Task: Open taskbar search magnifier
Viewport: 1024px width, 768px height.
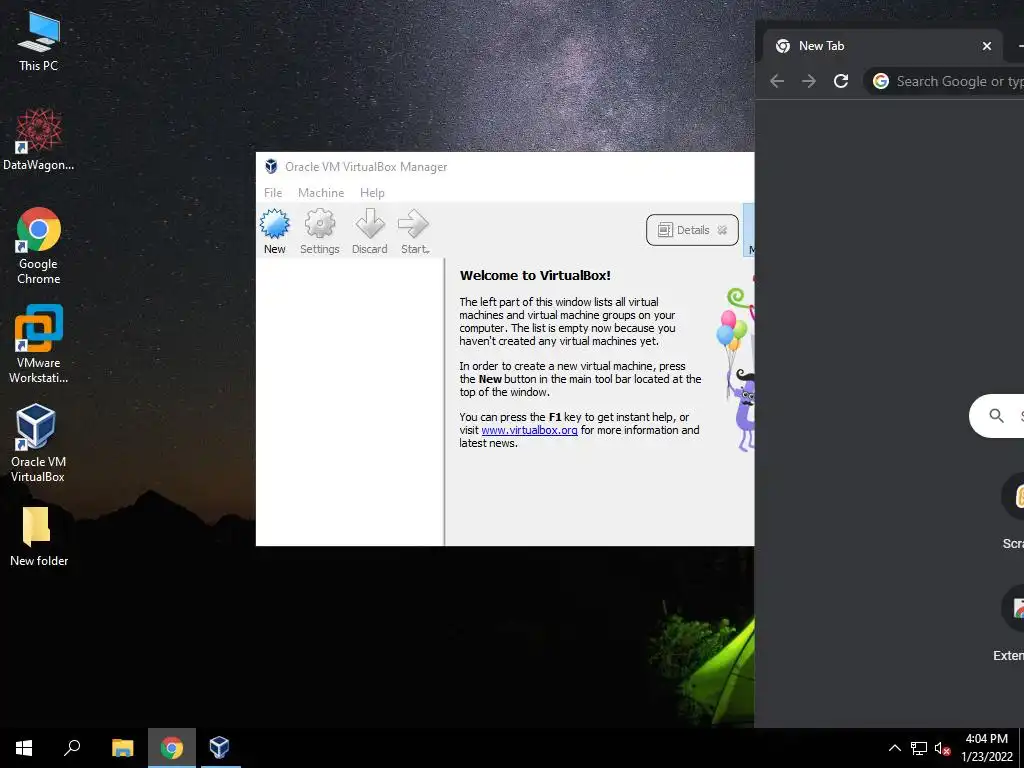Action: coord(72,748)
